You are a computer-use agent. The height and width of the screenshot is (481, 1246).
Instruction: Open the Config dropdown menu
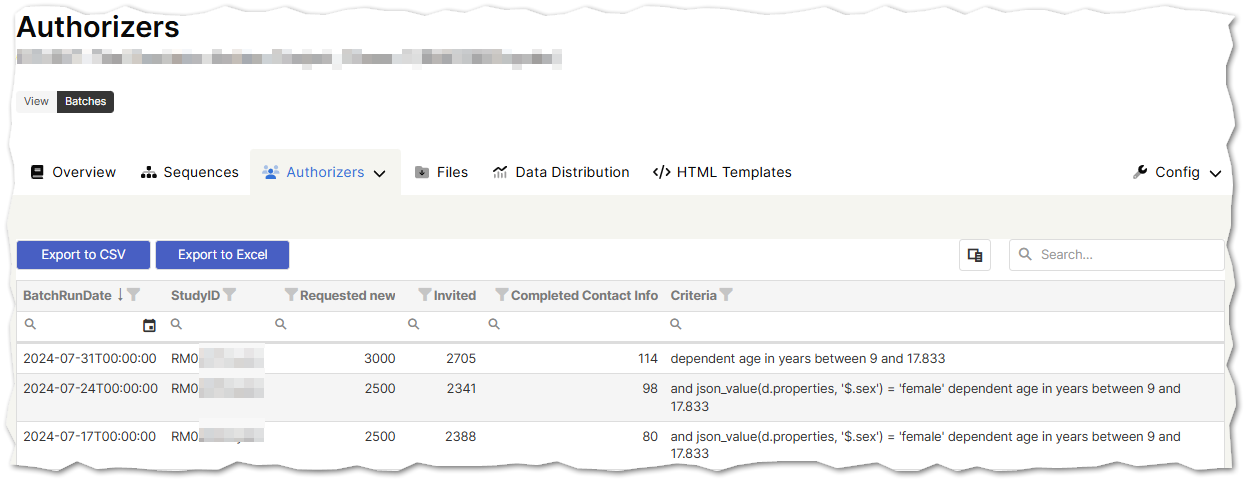[x=1178, y=172]
